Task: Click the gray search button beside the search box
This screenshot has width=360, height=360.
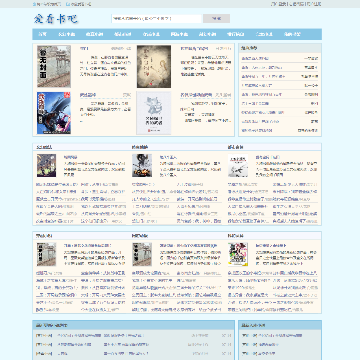Action: click(216, 19)
